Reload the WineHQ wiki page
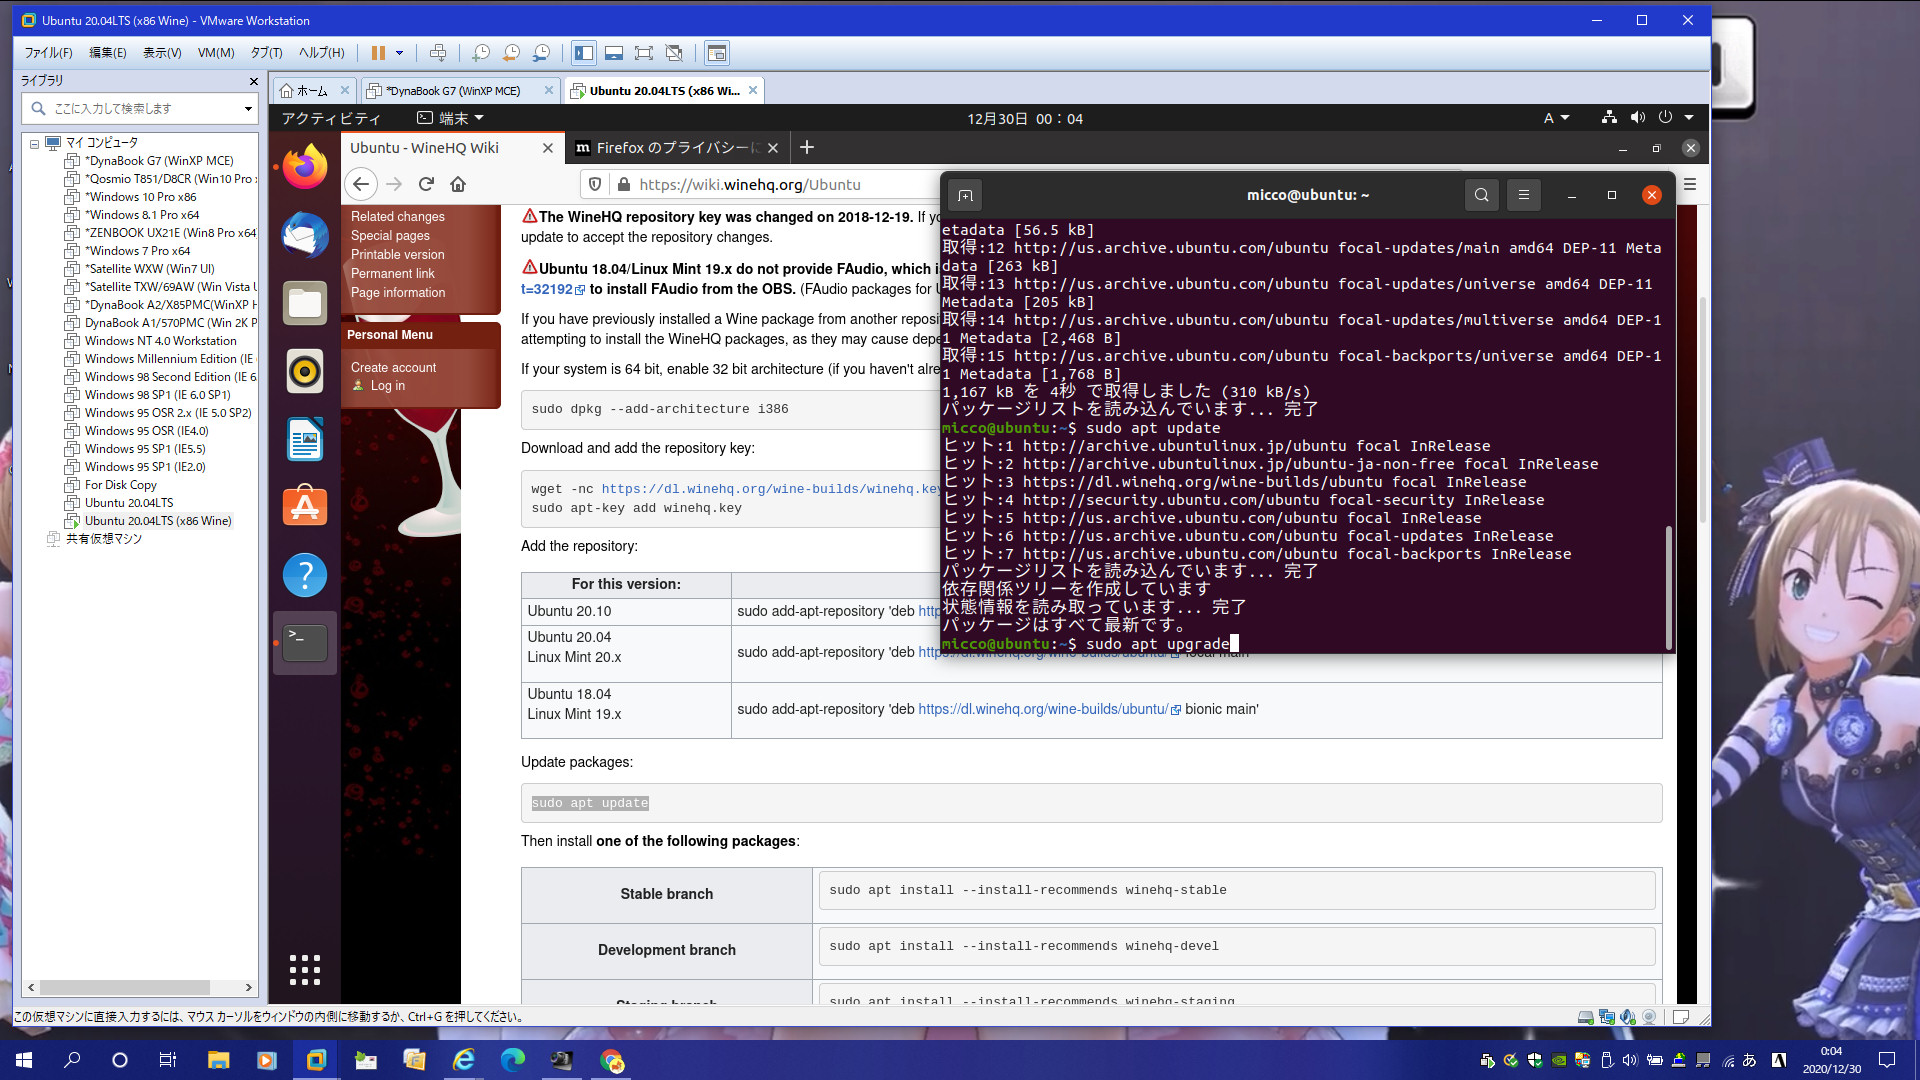 coord(426,184)
